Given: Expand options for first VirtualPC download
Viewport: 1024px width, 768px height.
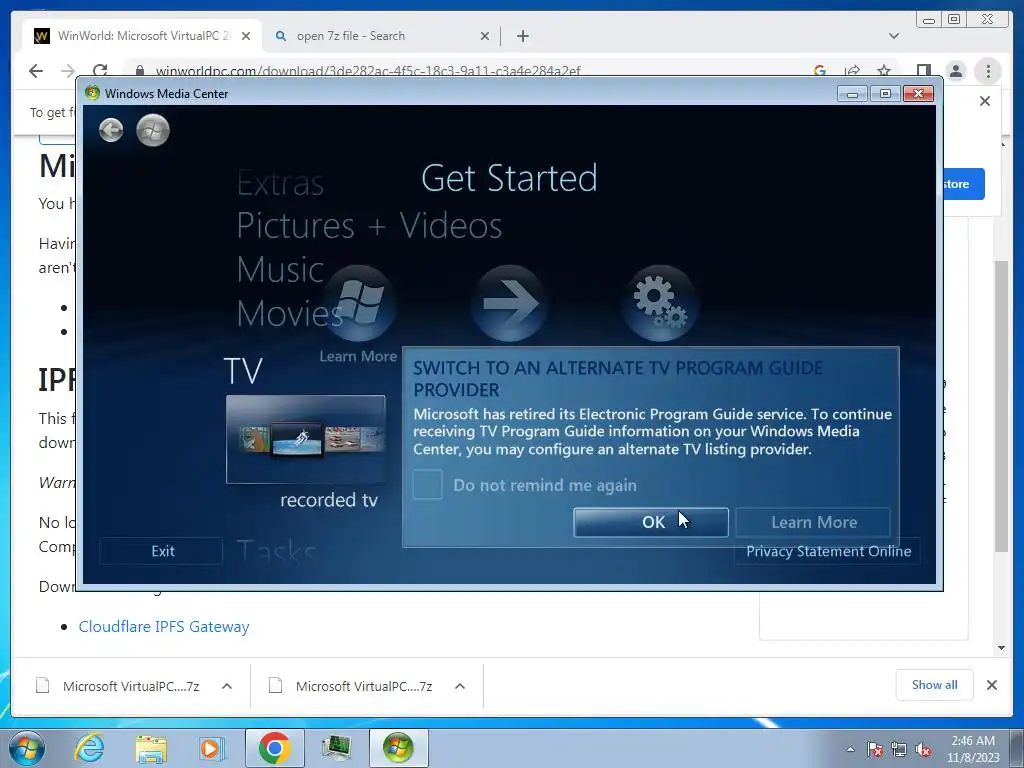Looking at the screenshot, I should [227, 686].
